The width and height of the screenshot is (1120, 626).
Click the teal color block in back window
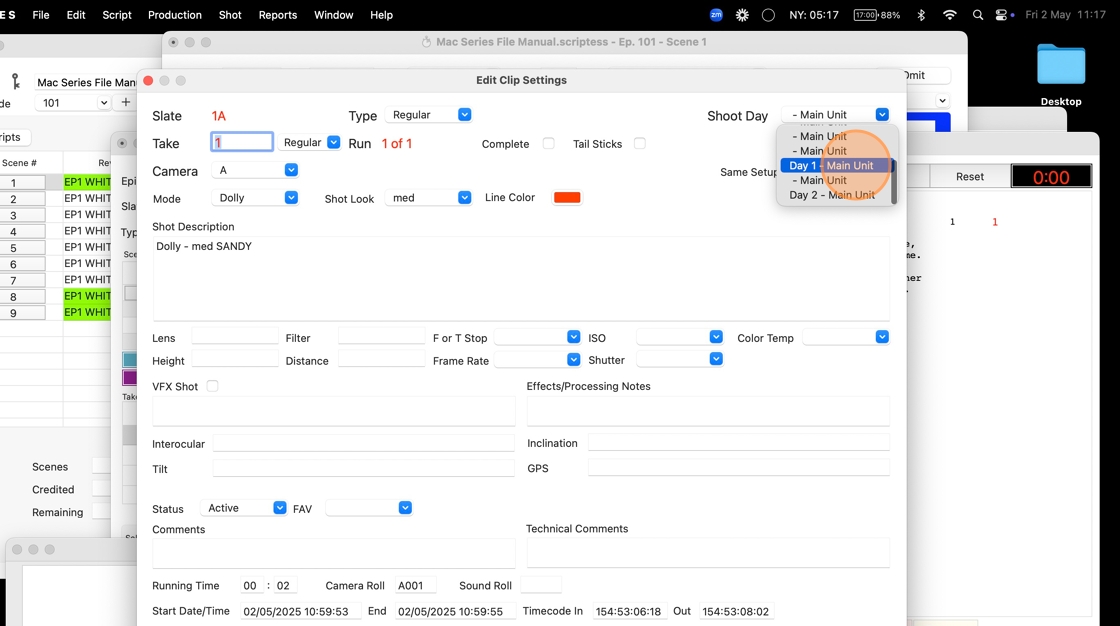[129, 359]
